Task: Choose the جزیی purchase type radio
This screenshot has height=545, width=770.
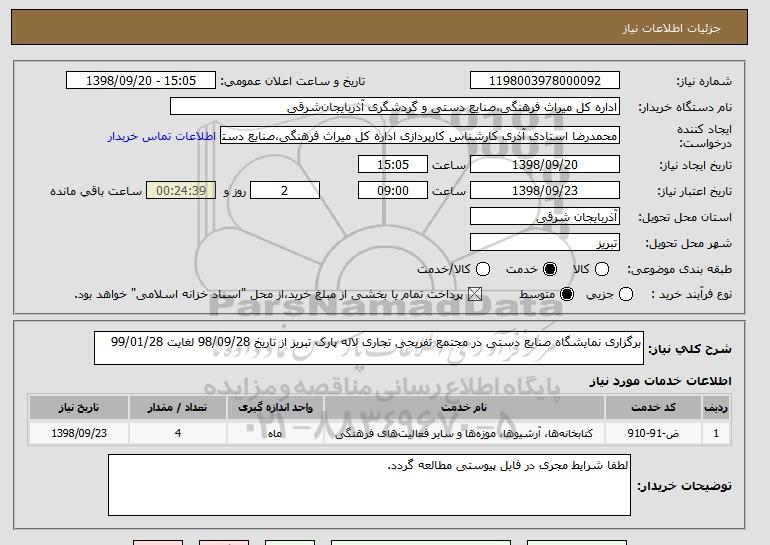Action: tap(626, 294)
